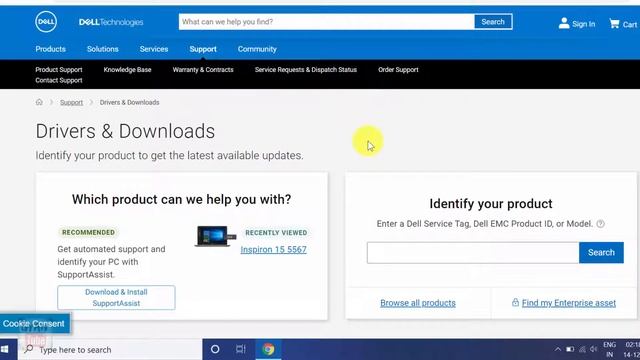The height and width of the screenshot is (360, 640).
Task: Click the RECOMMENDED badge label
Action: point(88,232)
